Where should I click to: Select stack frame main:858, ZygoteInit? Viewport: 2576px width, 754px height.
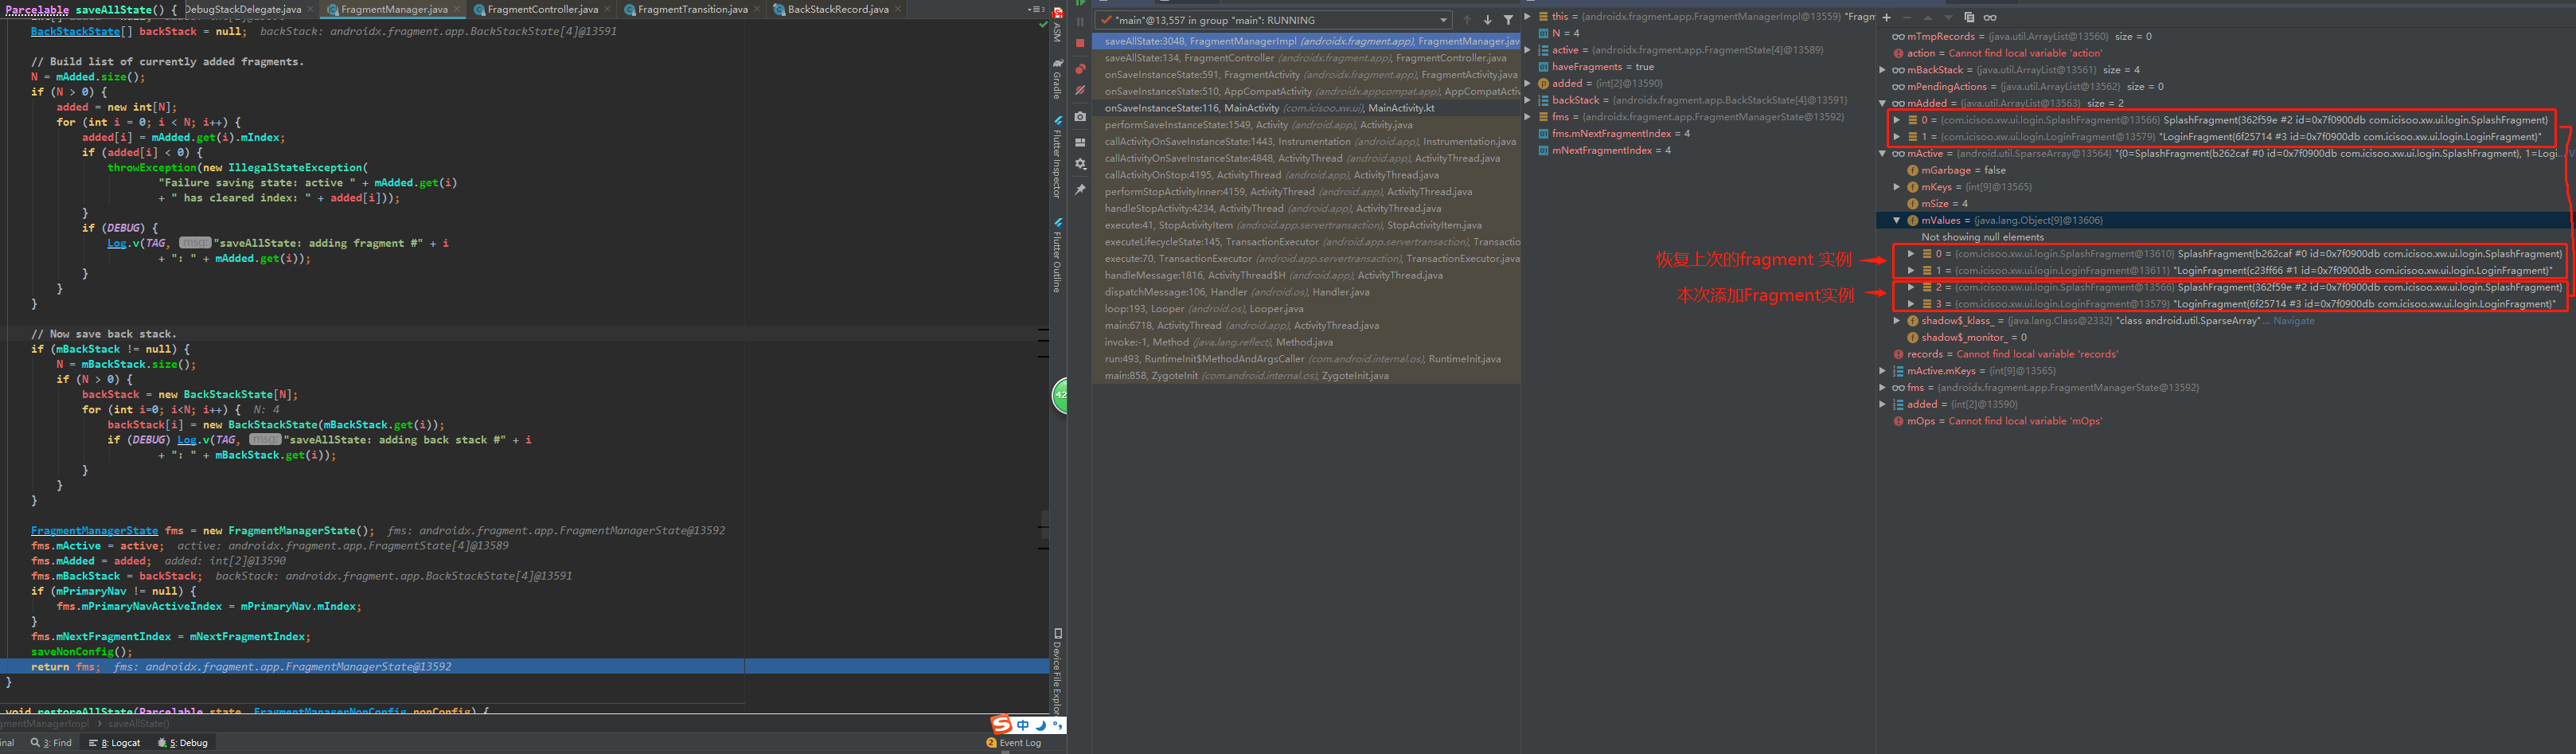tap(1306, 376)
